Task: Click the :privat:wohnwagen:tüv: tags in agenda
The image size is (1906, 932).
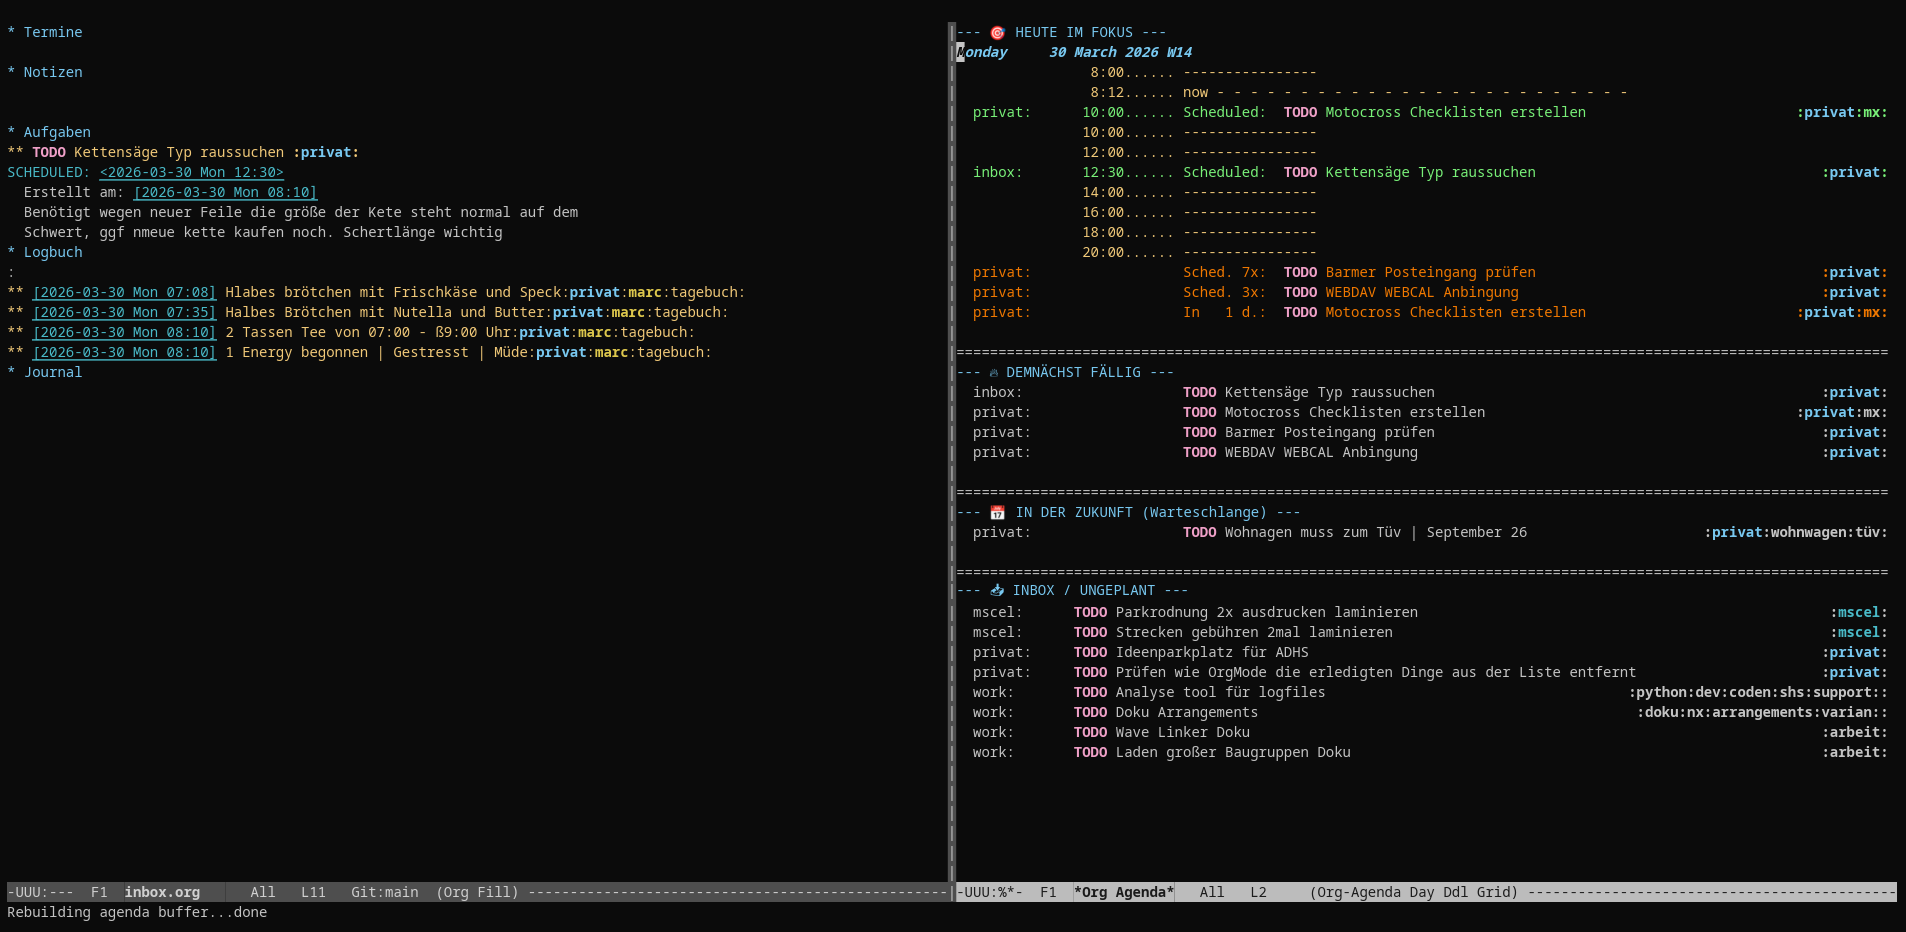Action: pyautogui.click(x=1795, y=533)
